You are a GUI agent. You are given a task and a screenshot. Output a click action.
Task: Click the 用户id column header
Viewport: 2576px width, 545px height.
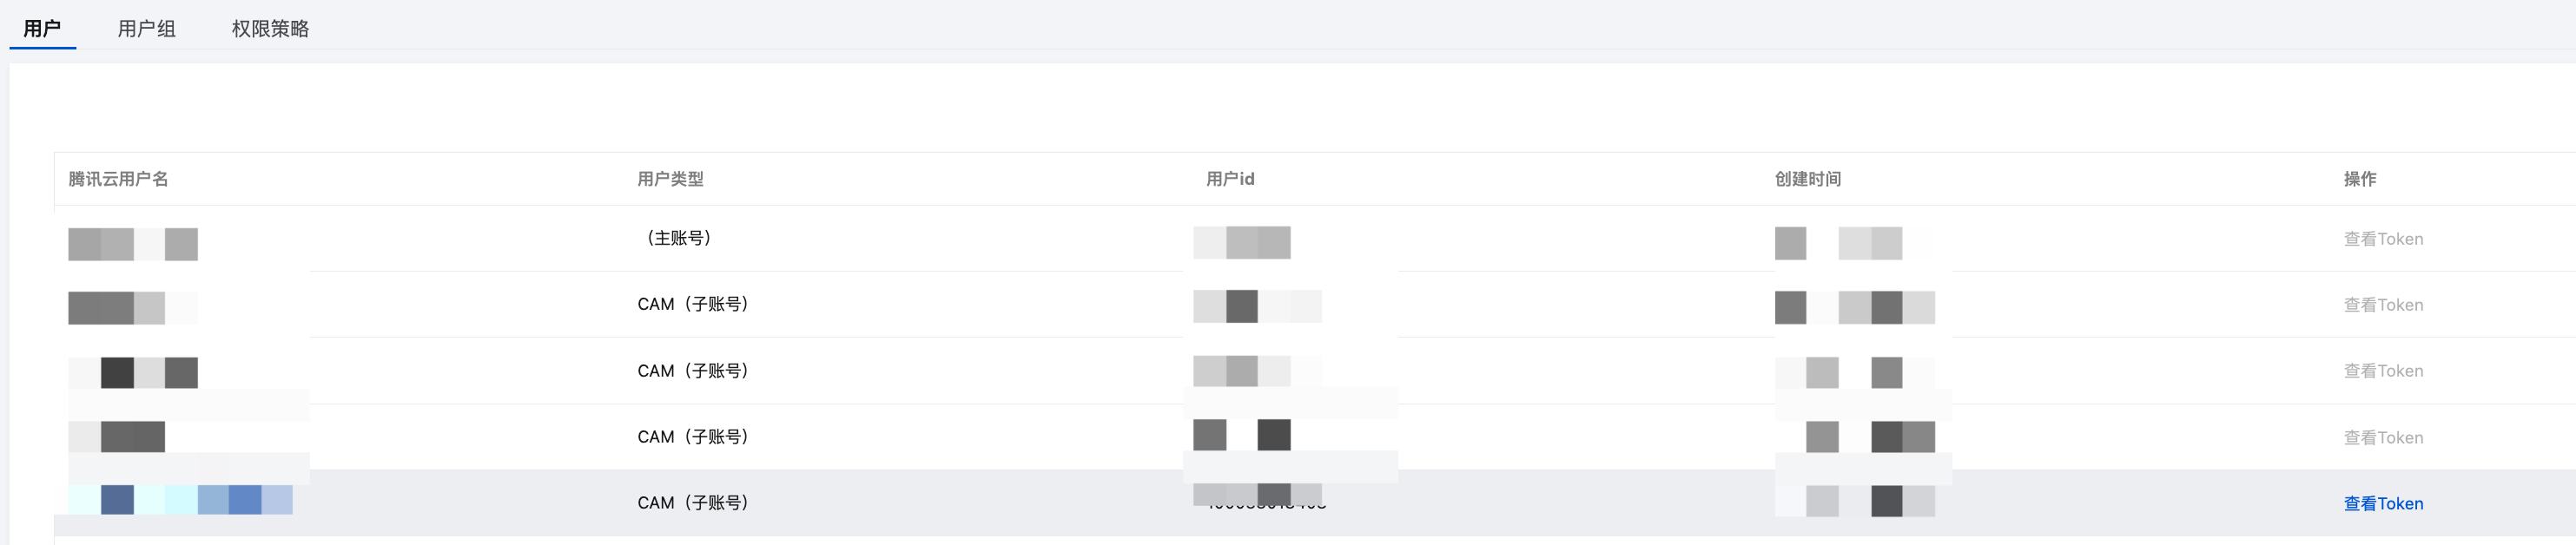click(x=1229, y=179)
